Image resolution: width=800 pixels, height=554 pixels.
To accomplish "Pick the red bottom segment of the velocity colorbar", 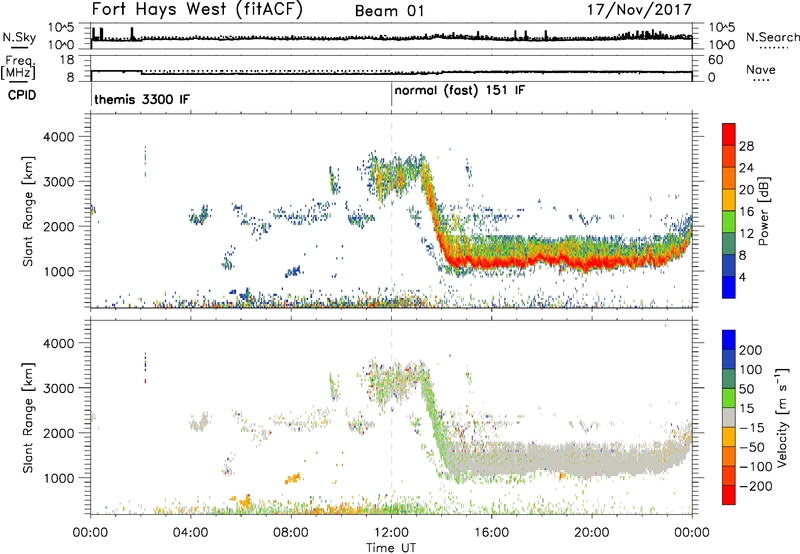I will point(729,495).
